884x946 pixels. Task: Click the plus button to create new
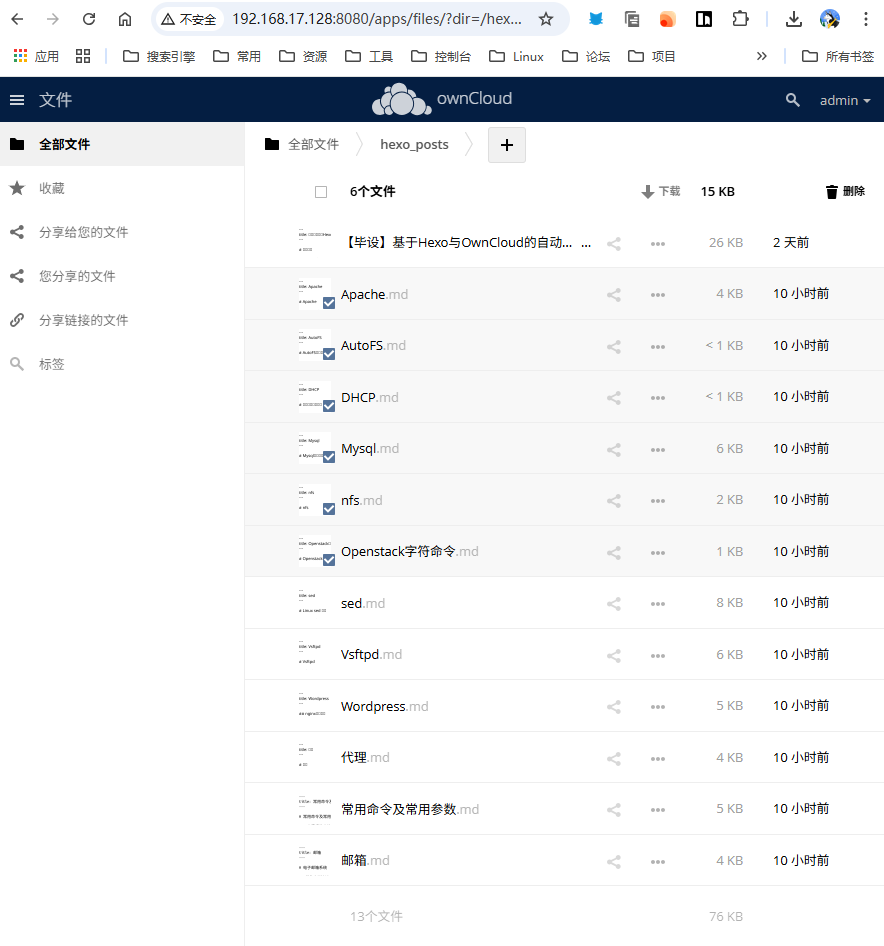(507, 145)
